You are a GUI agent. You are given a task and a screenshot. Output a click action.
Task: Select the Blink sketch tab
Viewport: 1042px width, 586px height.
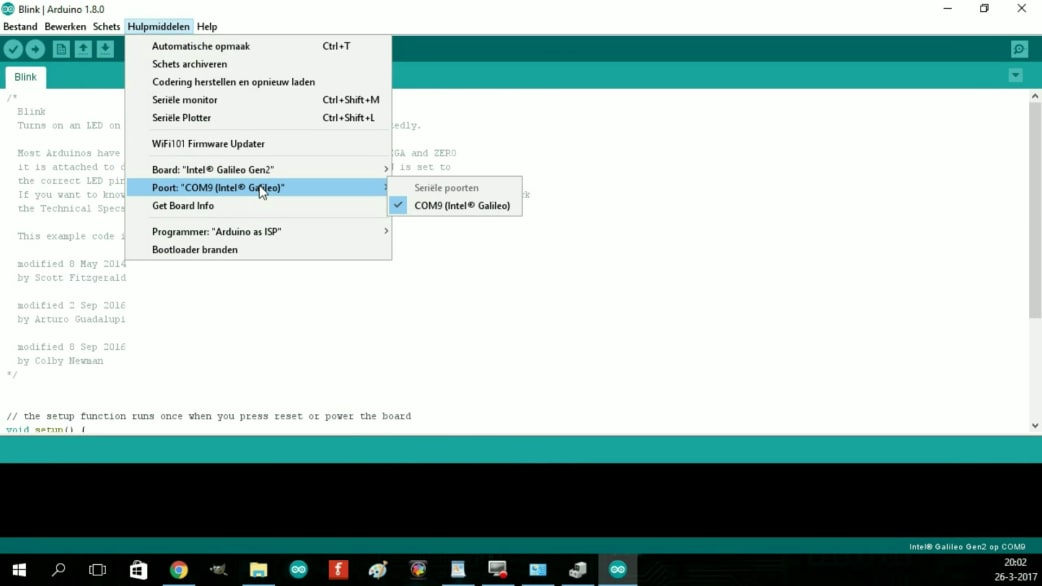(x=25, y=77)
